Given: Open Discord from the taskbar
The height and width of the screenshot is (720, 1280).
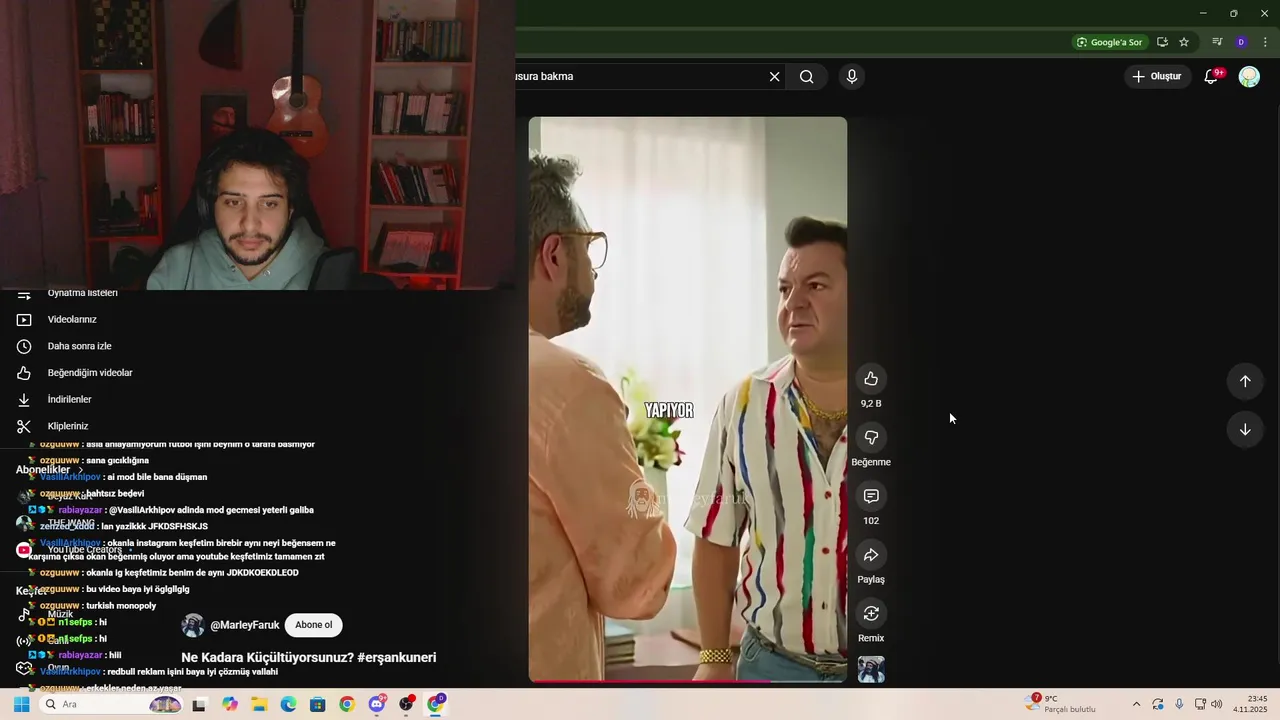Looking at the screenshot, I should (377, 704).
